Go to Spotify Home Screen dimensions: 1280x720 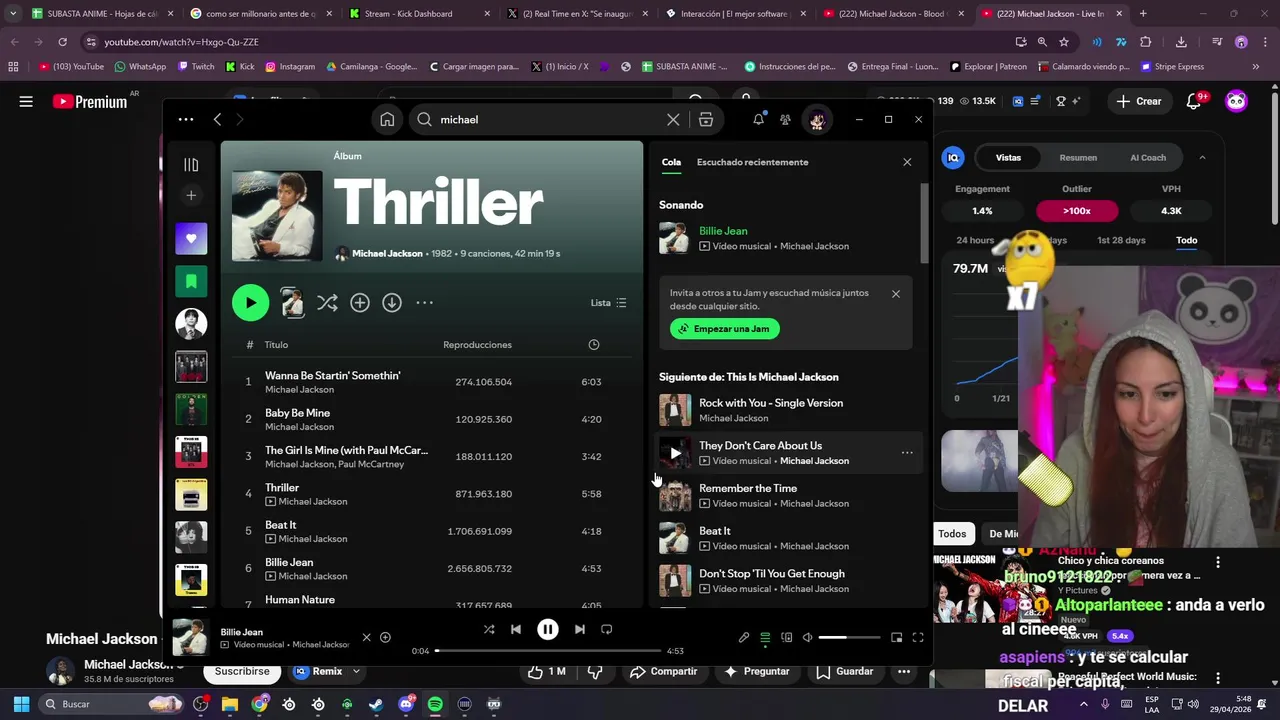click(x=387, y=119)
